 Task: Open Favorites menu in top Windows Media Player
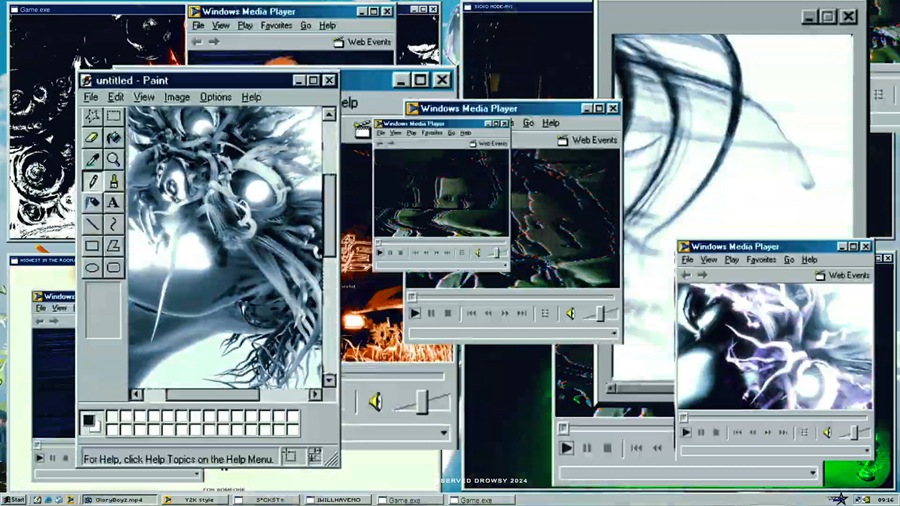point(276,25)
